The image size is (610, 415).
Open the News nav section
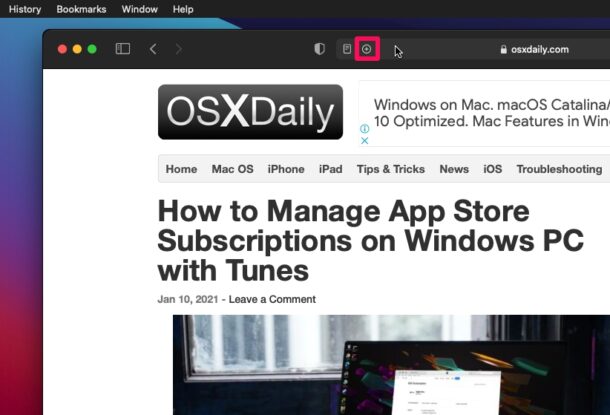tap(454, 169)
